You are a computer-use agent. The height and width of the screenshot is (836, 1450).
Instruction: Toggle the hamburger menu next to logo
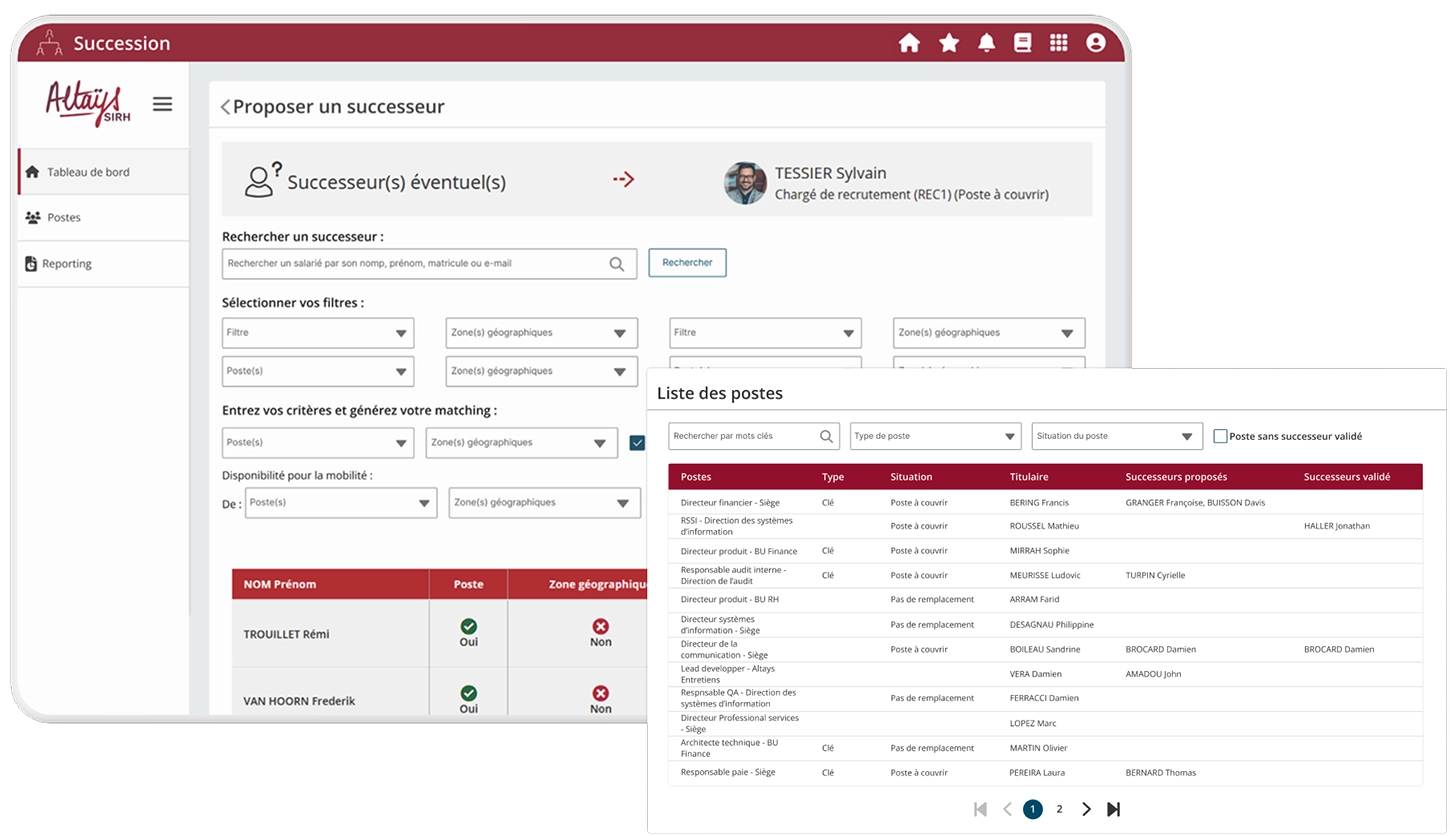(162, 104)
